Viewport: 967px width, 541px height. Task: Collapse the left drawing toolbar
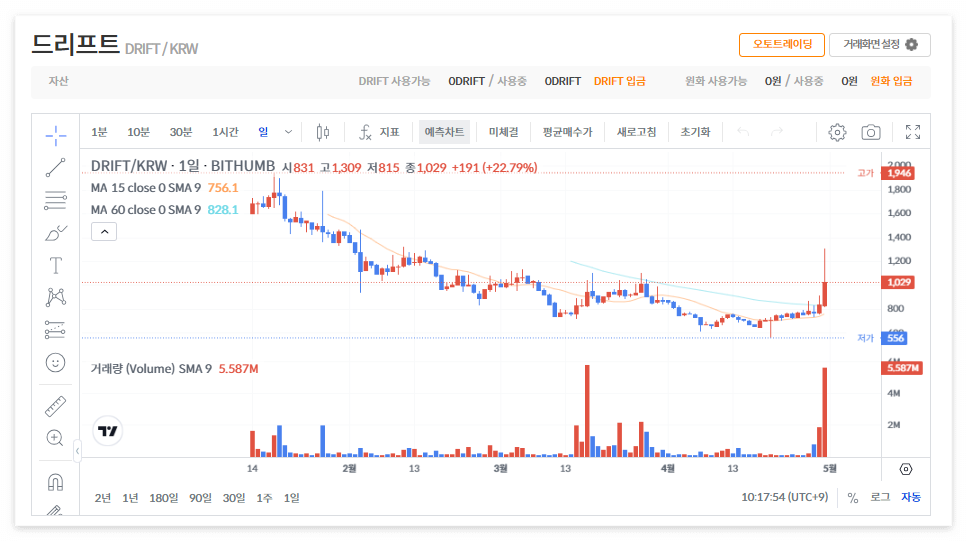77,451
